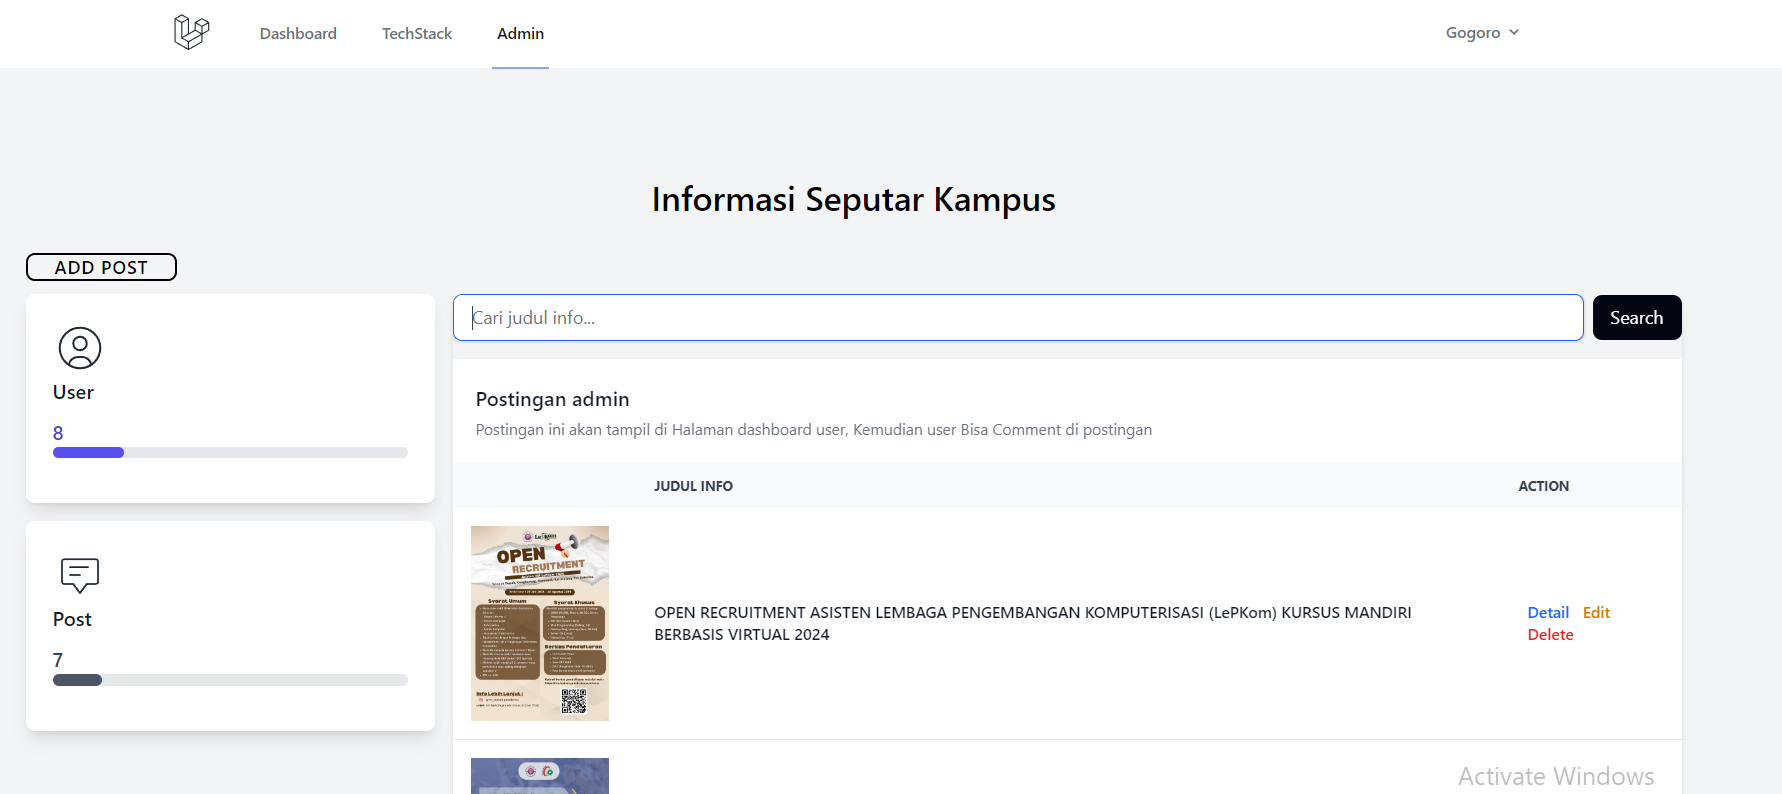This screenshot has height=794, width=1782.
Task: Click the second post's partially visible thumbnail
Action: tap(540, 776)
